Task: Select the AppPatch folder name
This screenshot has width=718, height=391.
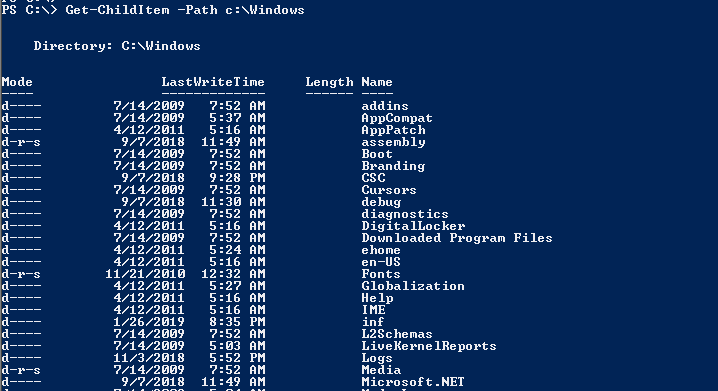Action: coord(393,130)
